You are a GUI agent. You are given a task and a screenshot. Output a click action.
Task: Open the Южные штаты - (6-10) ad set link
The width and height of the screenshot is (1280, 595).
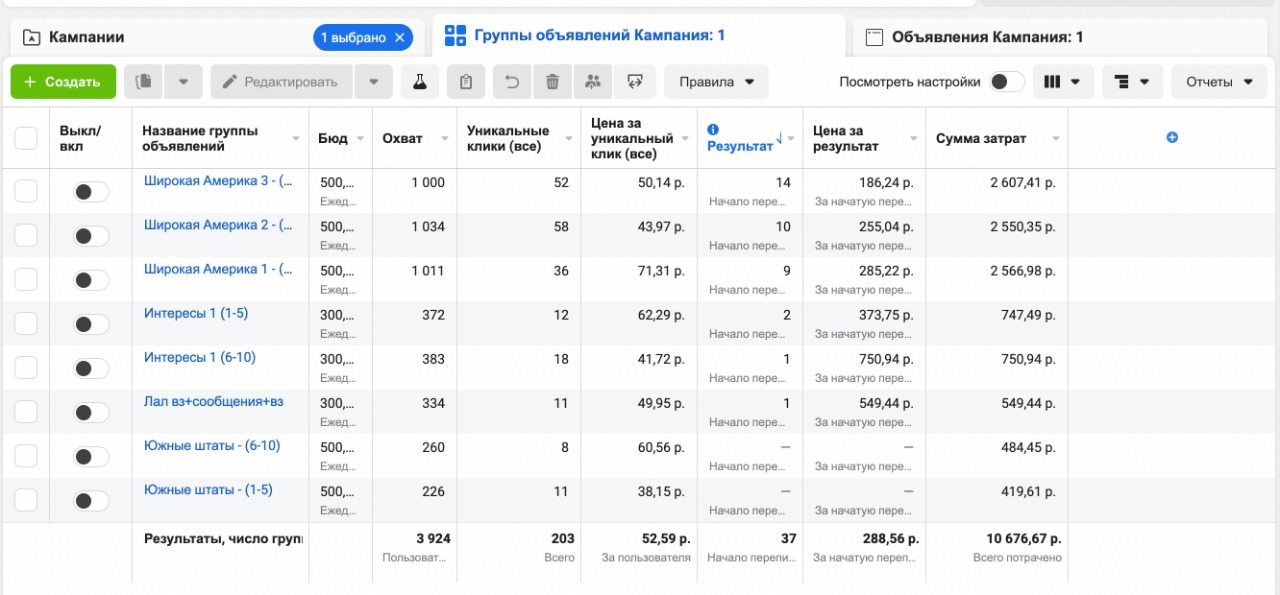[x=212, y=446]
